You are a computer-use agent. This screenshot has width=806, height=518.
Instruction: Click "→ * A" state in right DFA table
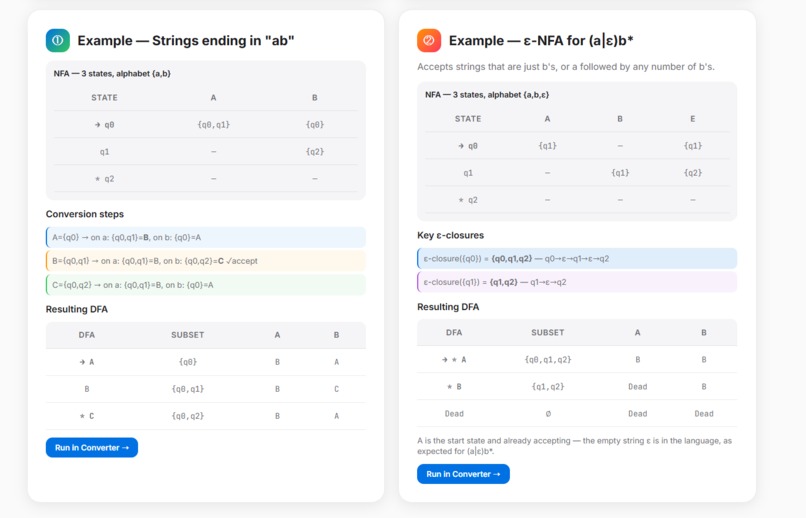454,360
